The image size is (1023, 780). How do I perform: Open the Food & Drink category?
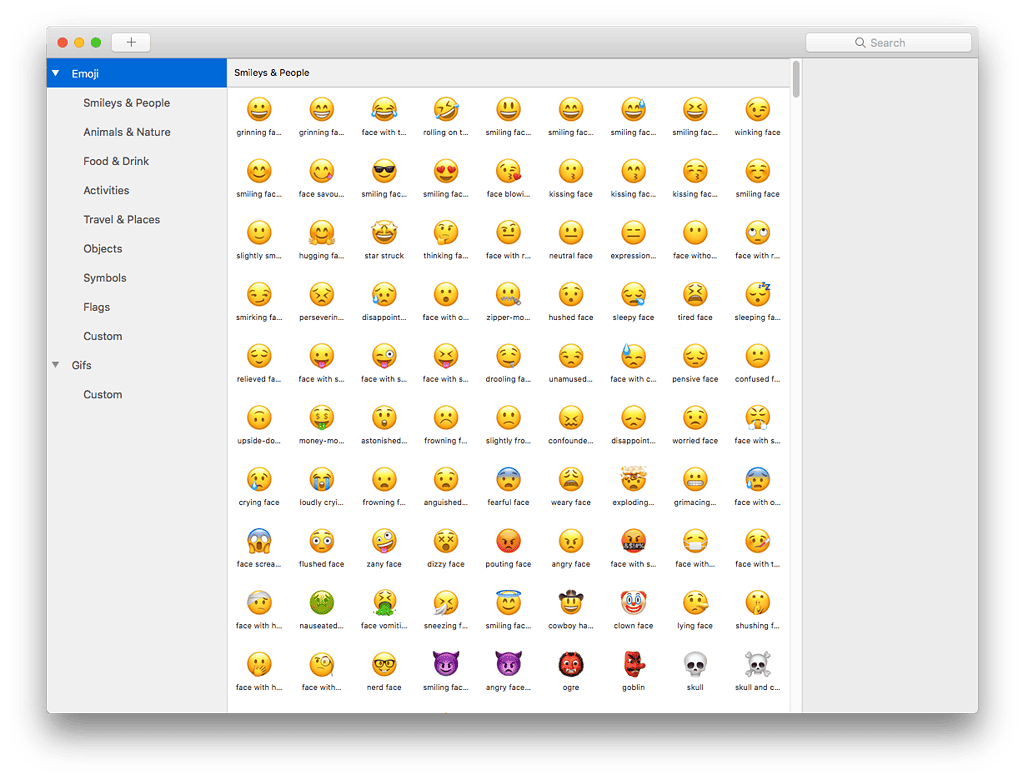(x=116, y=161)
